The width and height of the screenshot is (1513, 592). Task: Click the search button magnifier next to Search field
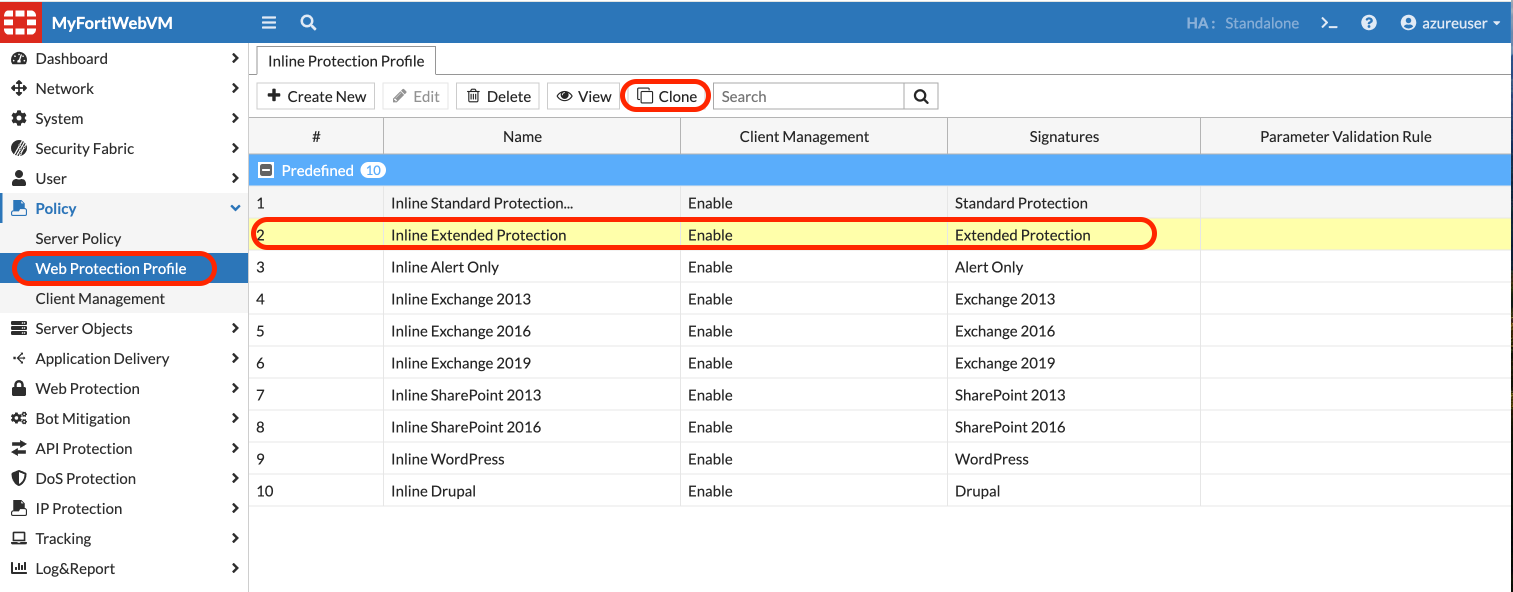tap(921, 97)
